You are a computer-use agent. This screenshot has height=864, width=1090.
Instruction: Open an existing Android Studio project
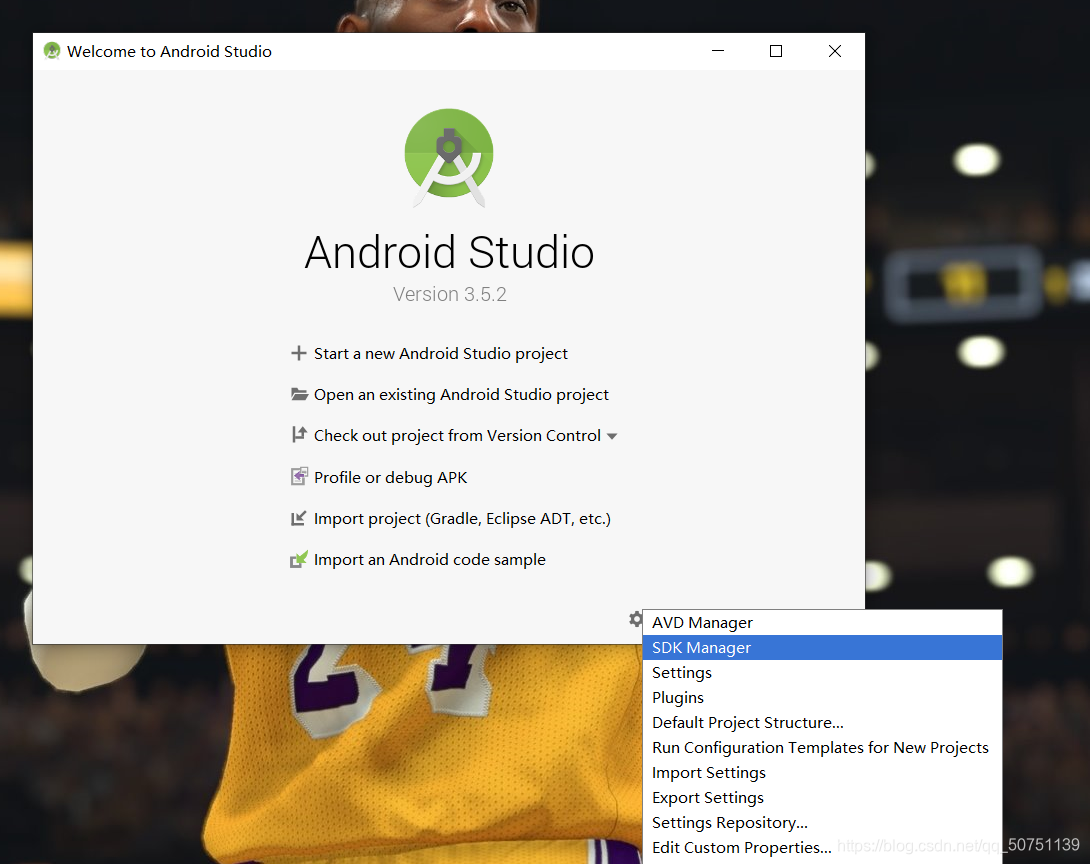coord(461,395)
